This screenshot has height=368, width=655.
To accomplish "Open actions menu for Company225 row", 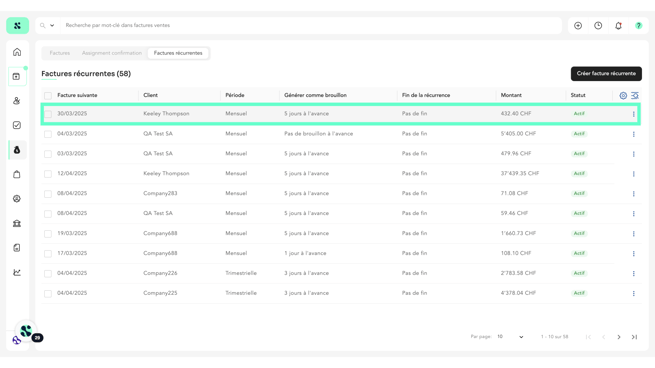I will (x=633, y=294).
